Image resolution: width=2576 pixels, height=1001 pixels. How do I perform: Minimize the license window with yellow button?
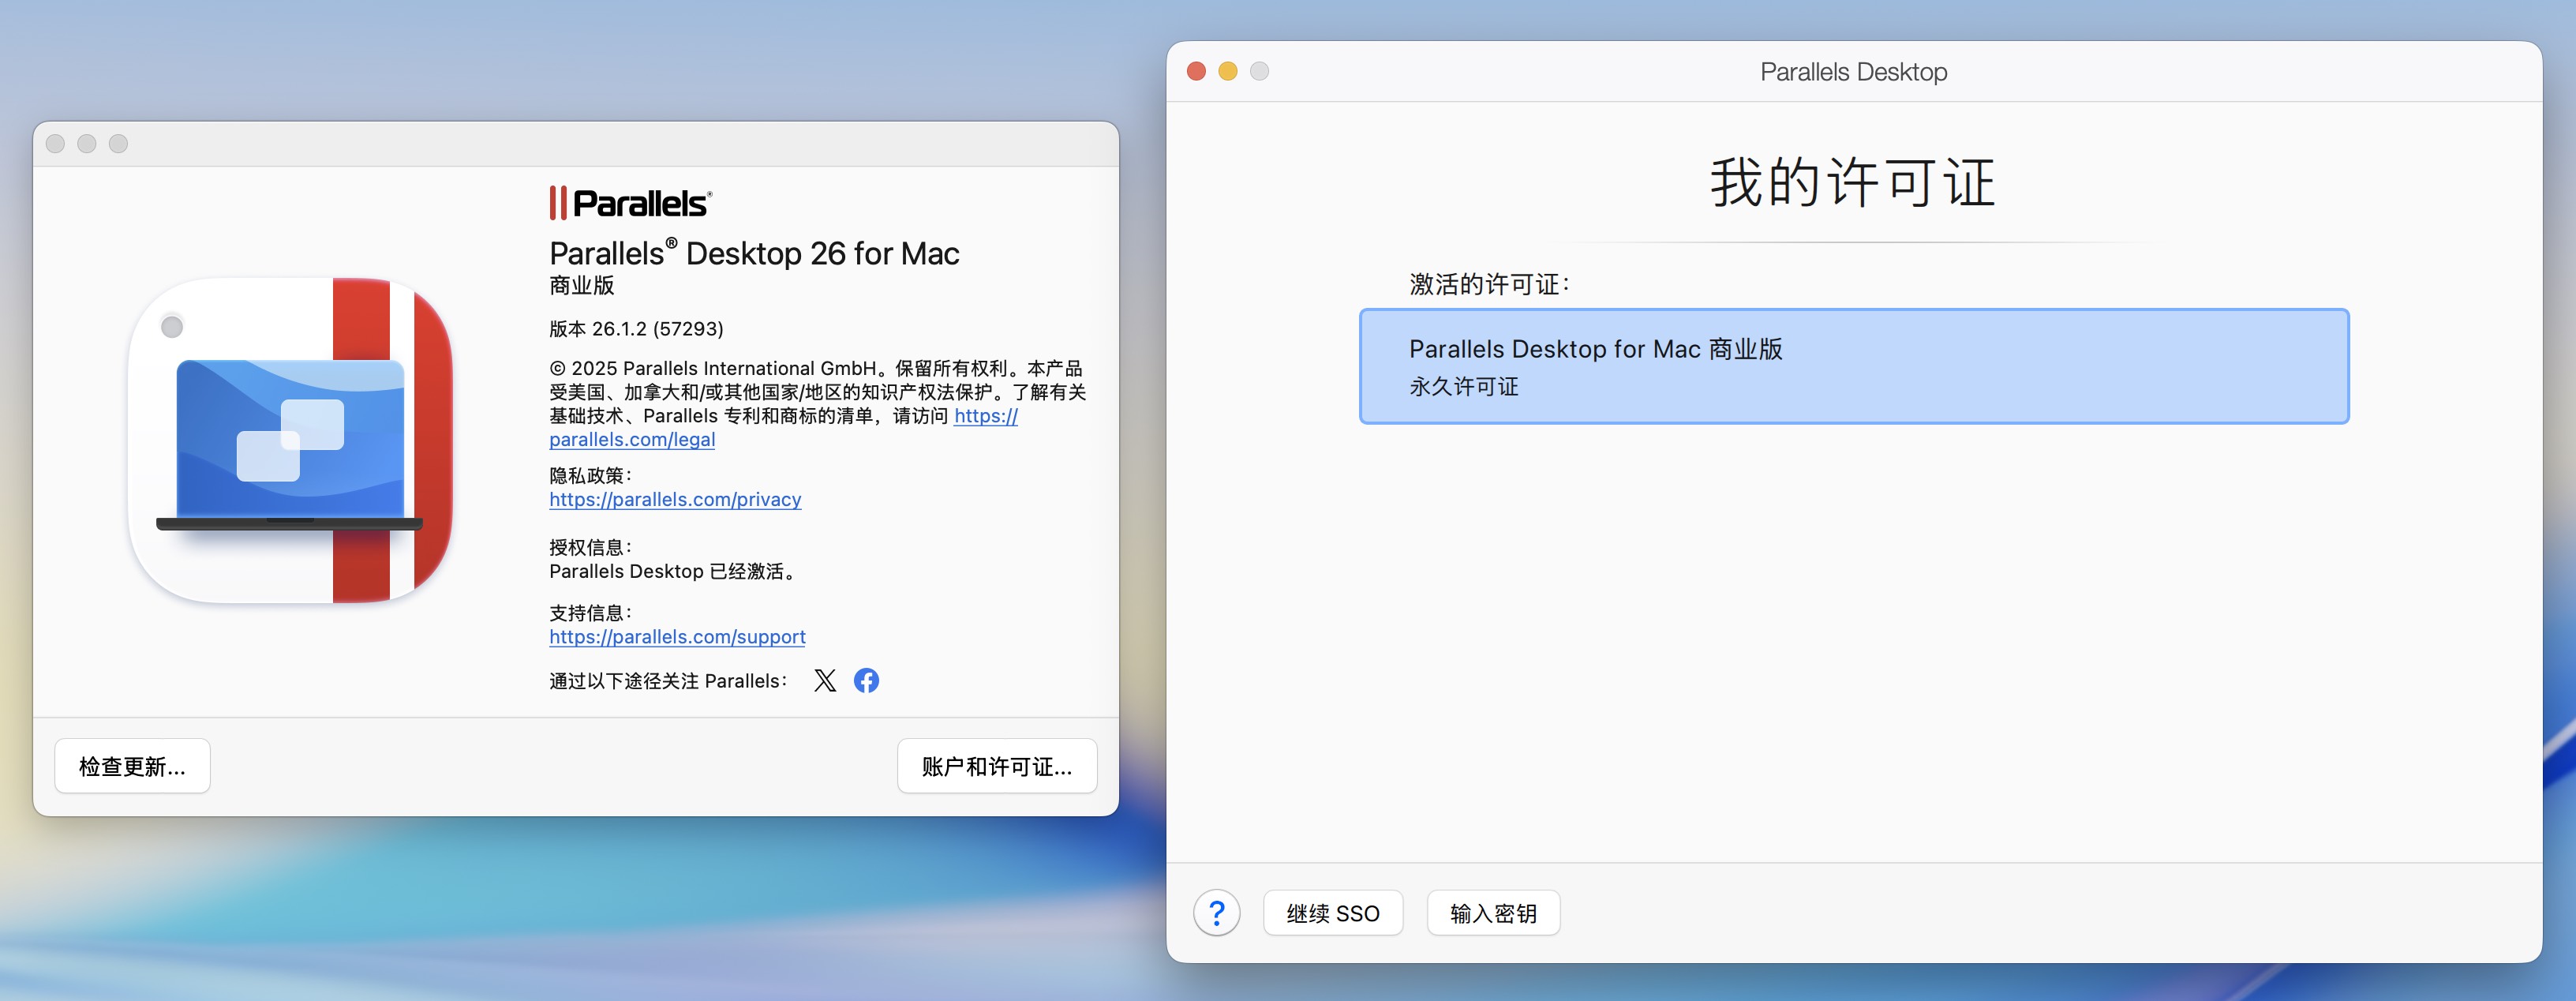(x=1228, y=71)
